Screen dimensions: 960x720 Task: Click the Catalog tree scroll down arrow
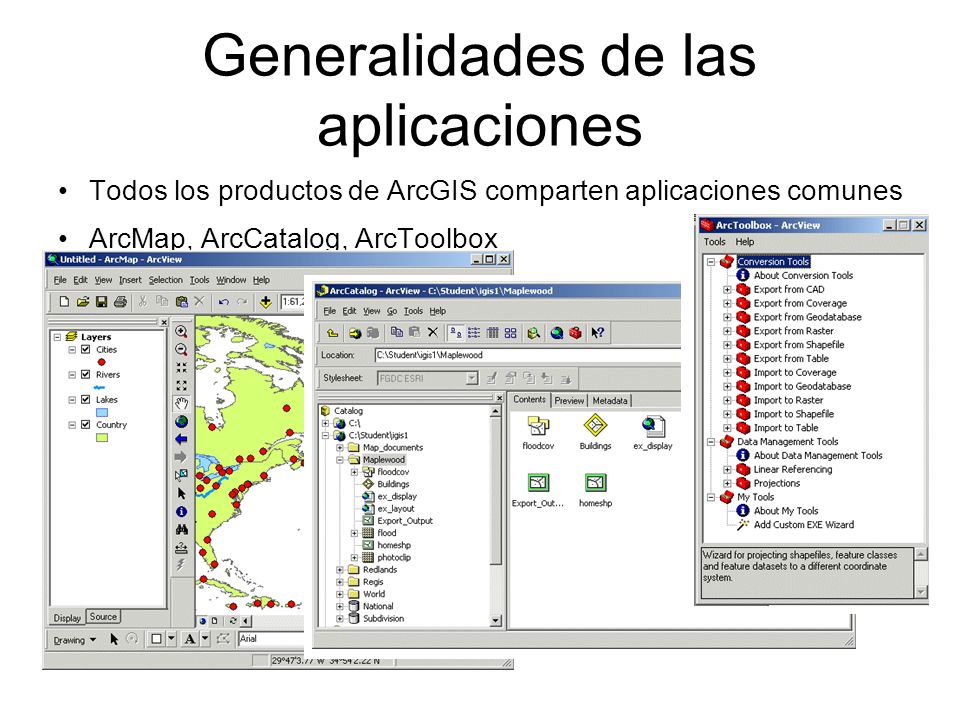click(x=496, y=621)
